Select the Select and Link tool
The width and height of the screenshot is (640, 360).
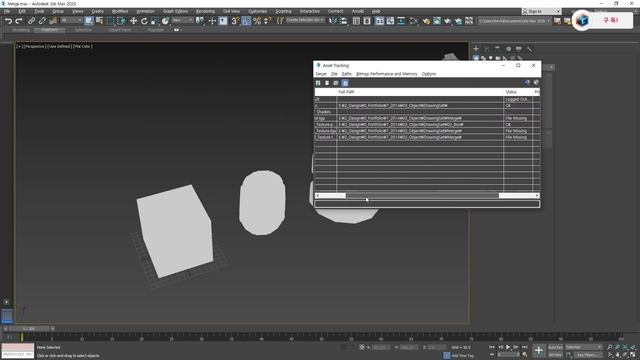click(31, 21)
